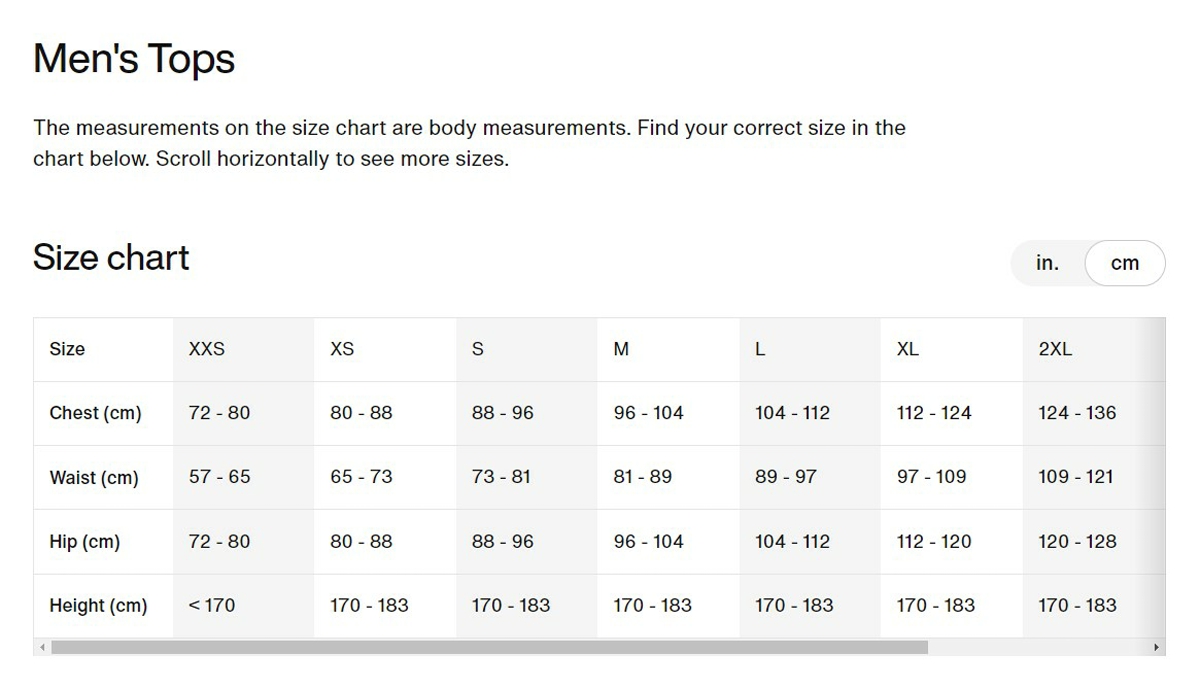Click the L chest value 104 - 112
1200x689 pixels.
(792, 413)
